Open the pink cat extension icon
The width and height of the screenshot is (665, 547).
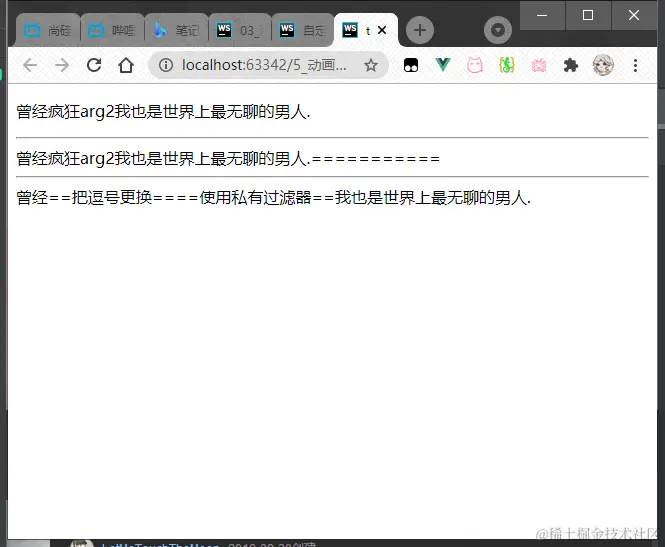click(475, 65)
